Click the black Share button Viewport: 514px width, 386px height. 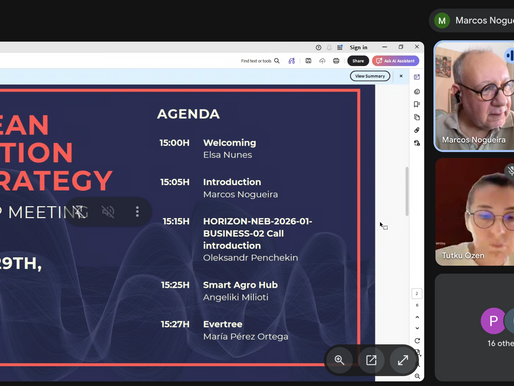[358, 61]
